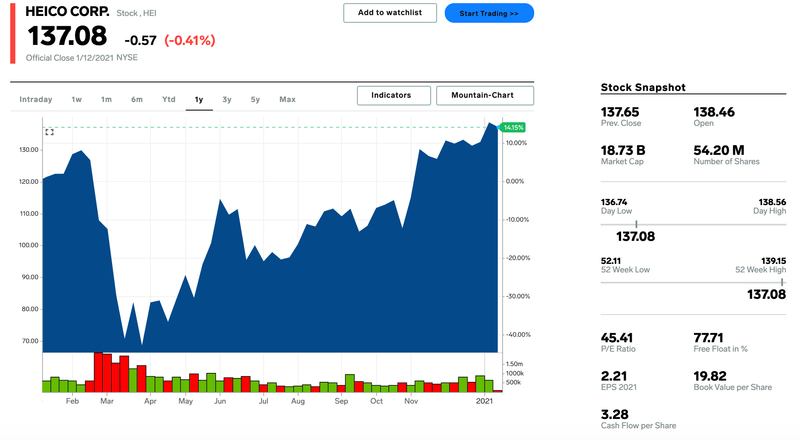Click the Stock, HEI ticker label
Viewport: 800px width, 440px height.
[x=136, y=13]
